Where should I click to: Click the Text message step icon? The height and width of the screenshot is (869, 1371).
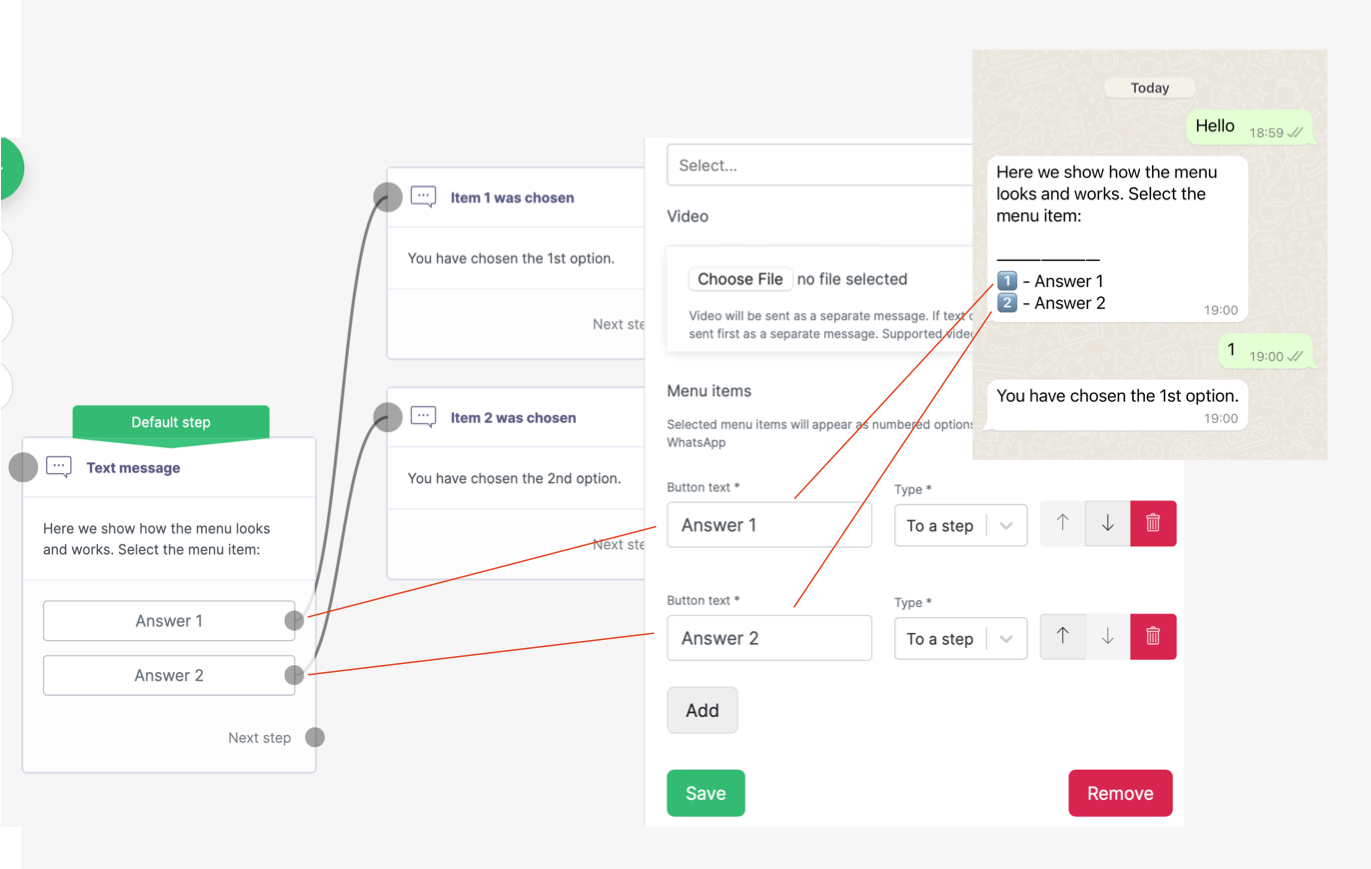coord(59,467)
